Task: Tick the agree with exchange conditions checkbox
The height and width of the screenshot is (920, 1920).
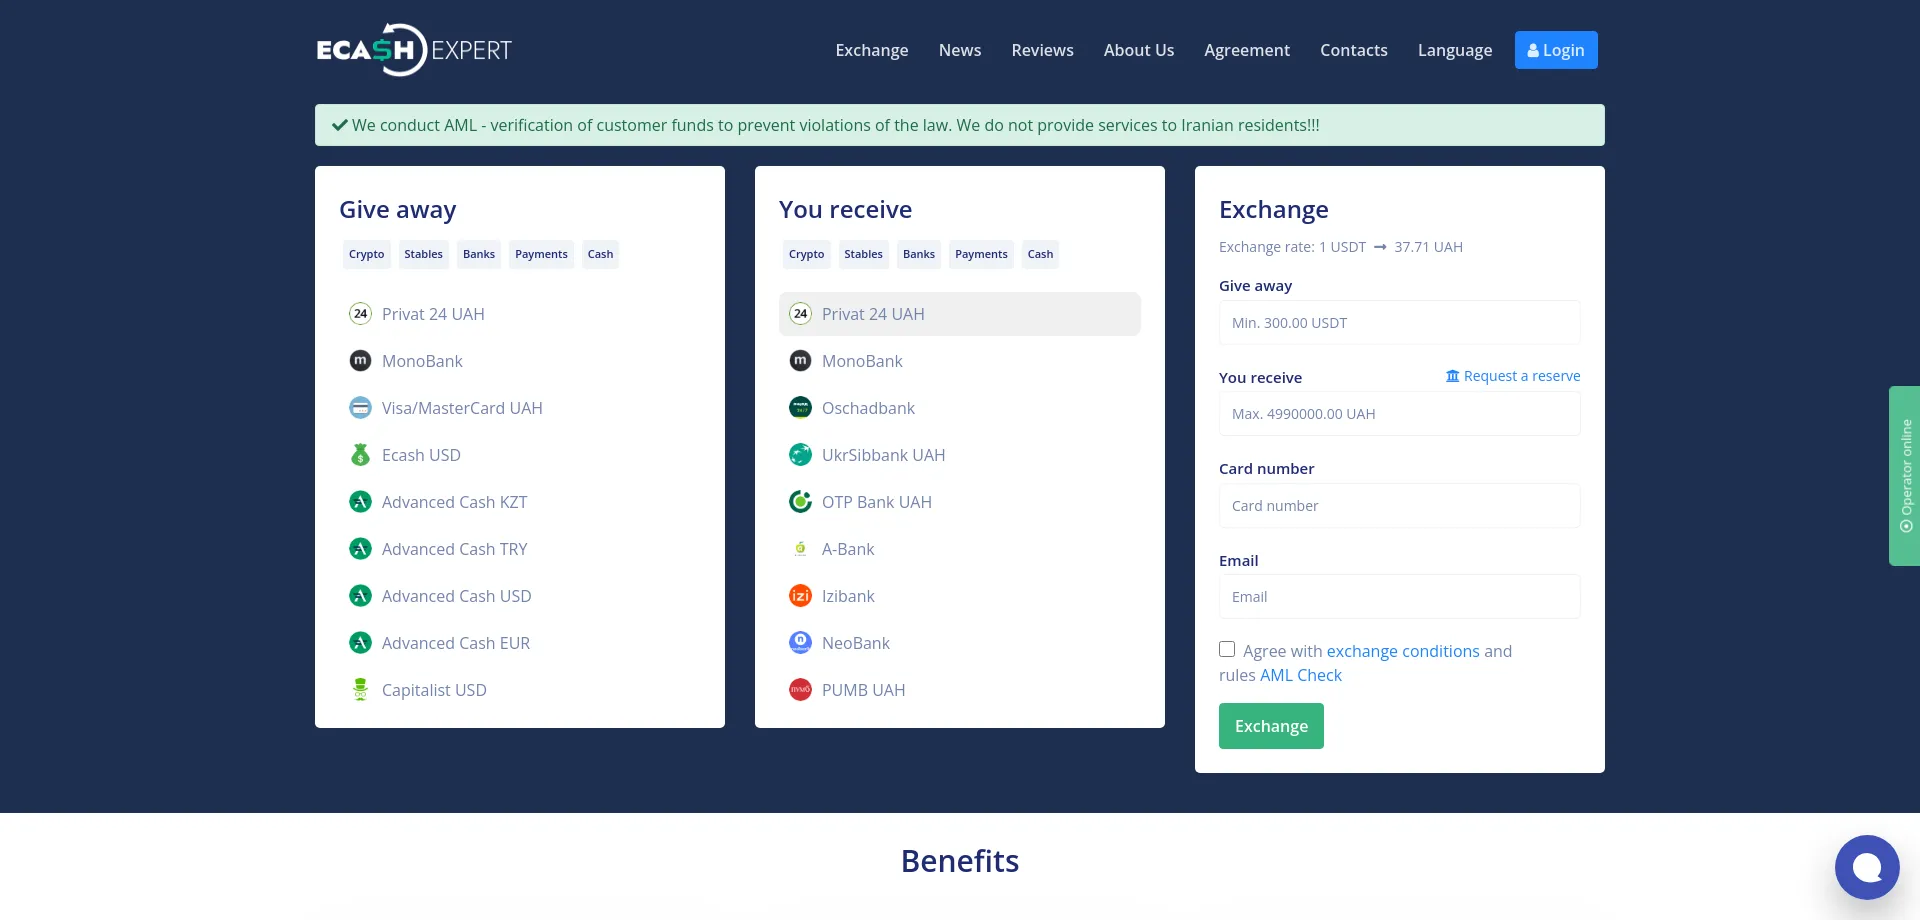Action: point(1227,650)
